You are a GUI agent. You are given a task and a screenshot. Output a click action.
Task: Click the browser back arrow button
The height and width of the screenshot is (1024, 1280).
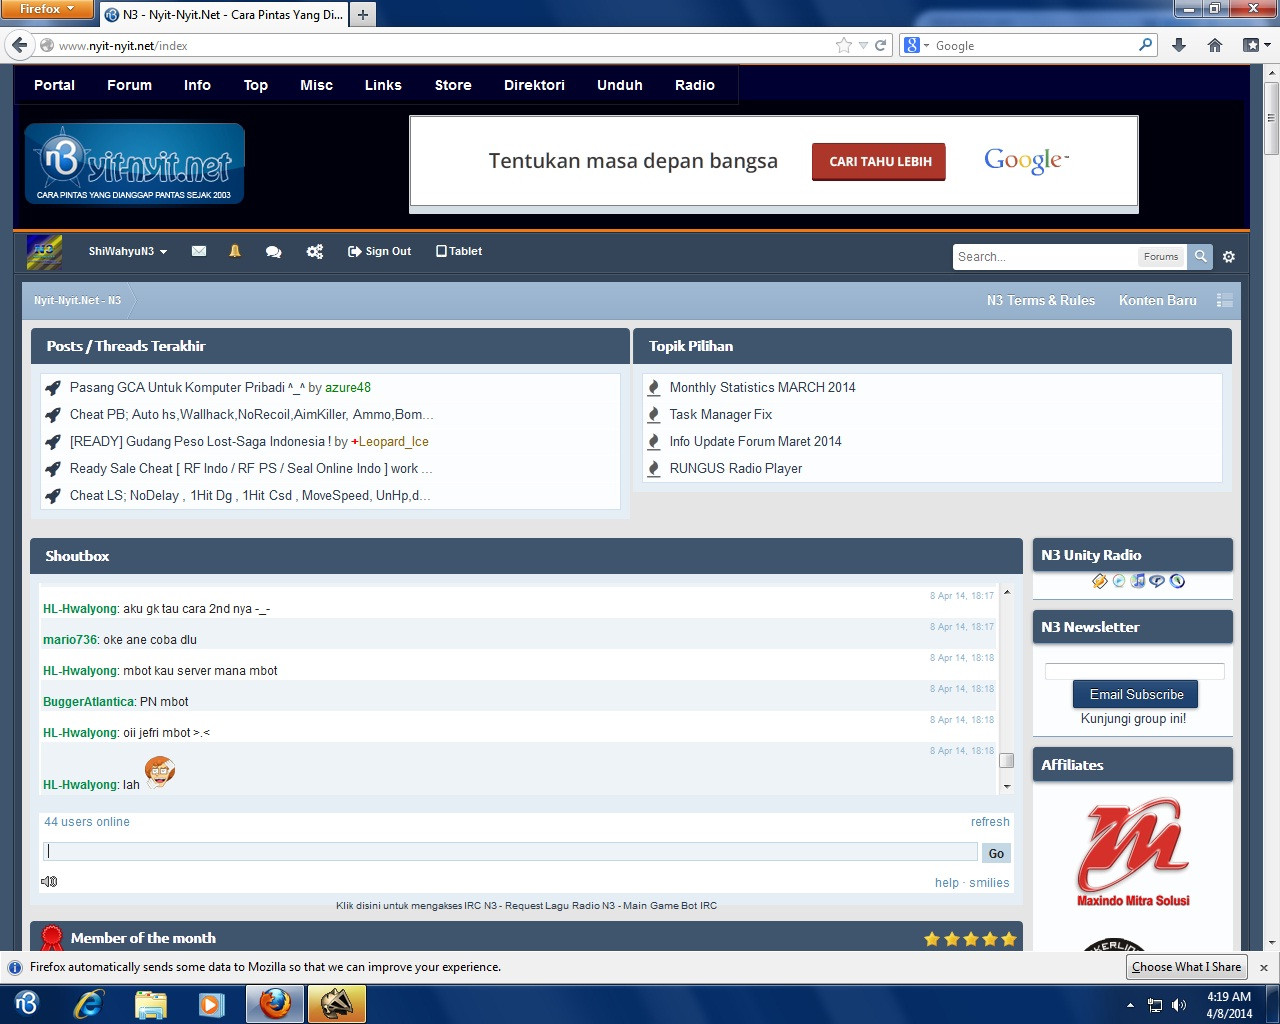tap(20, 45)
